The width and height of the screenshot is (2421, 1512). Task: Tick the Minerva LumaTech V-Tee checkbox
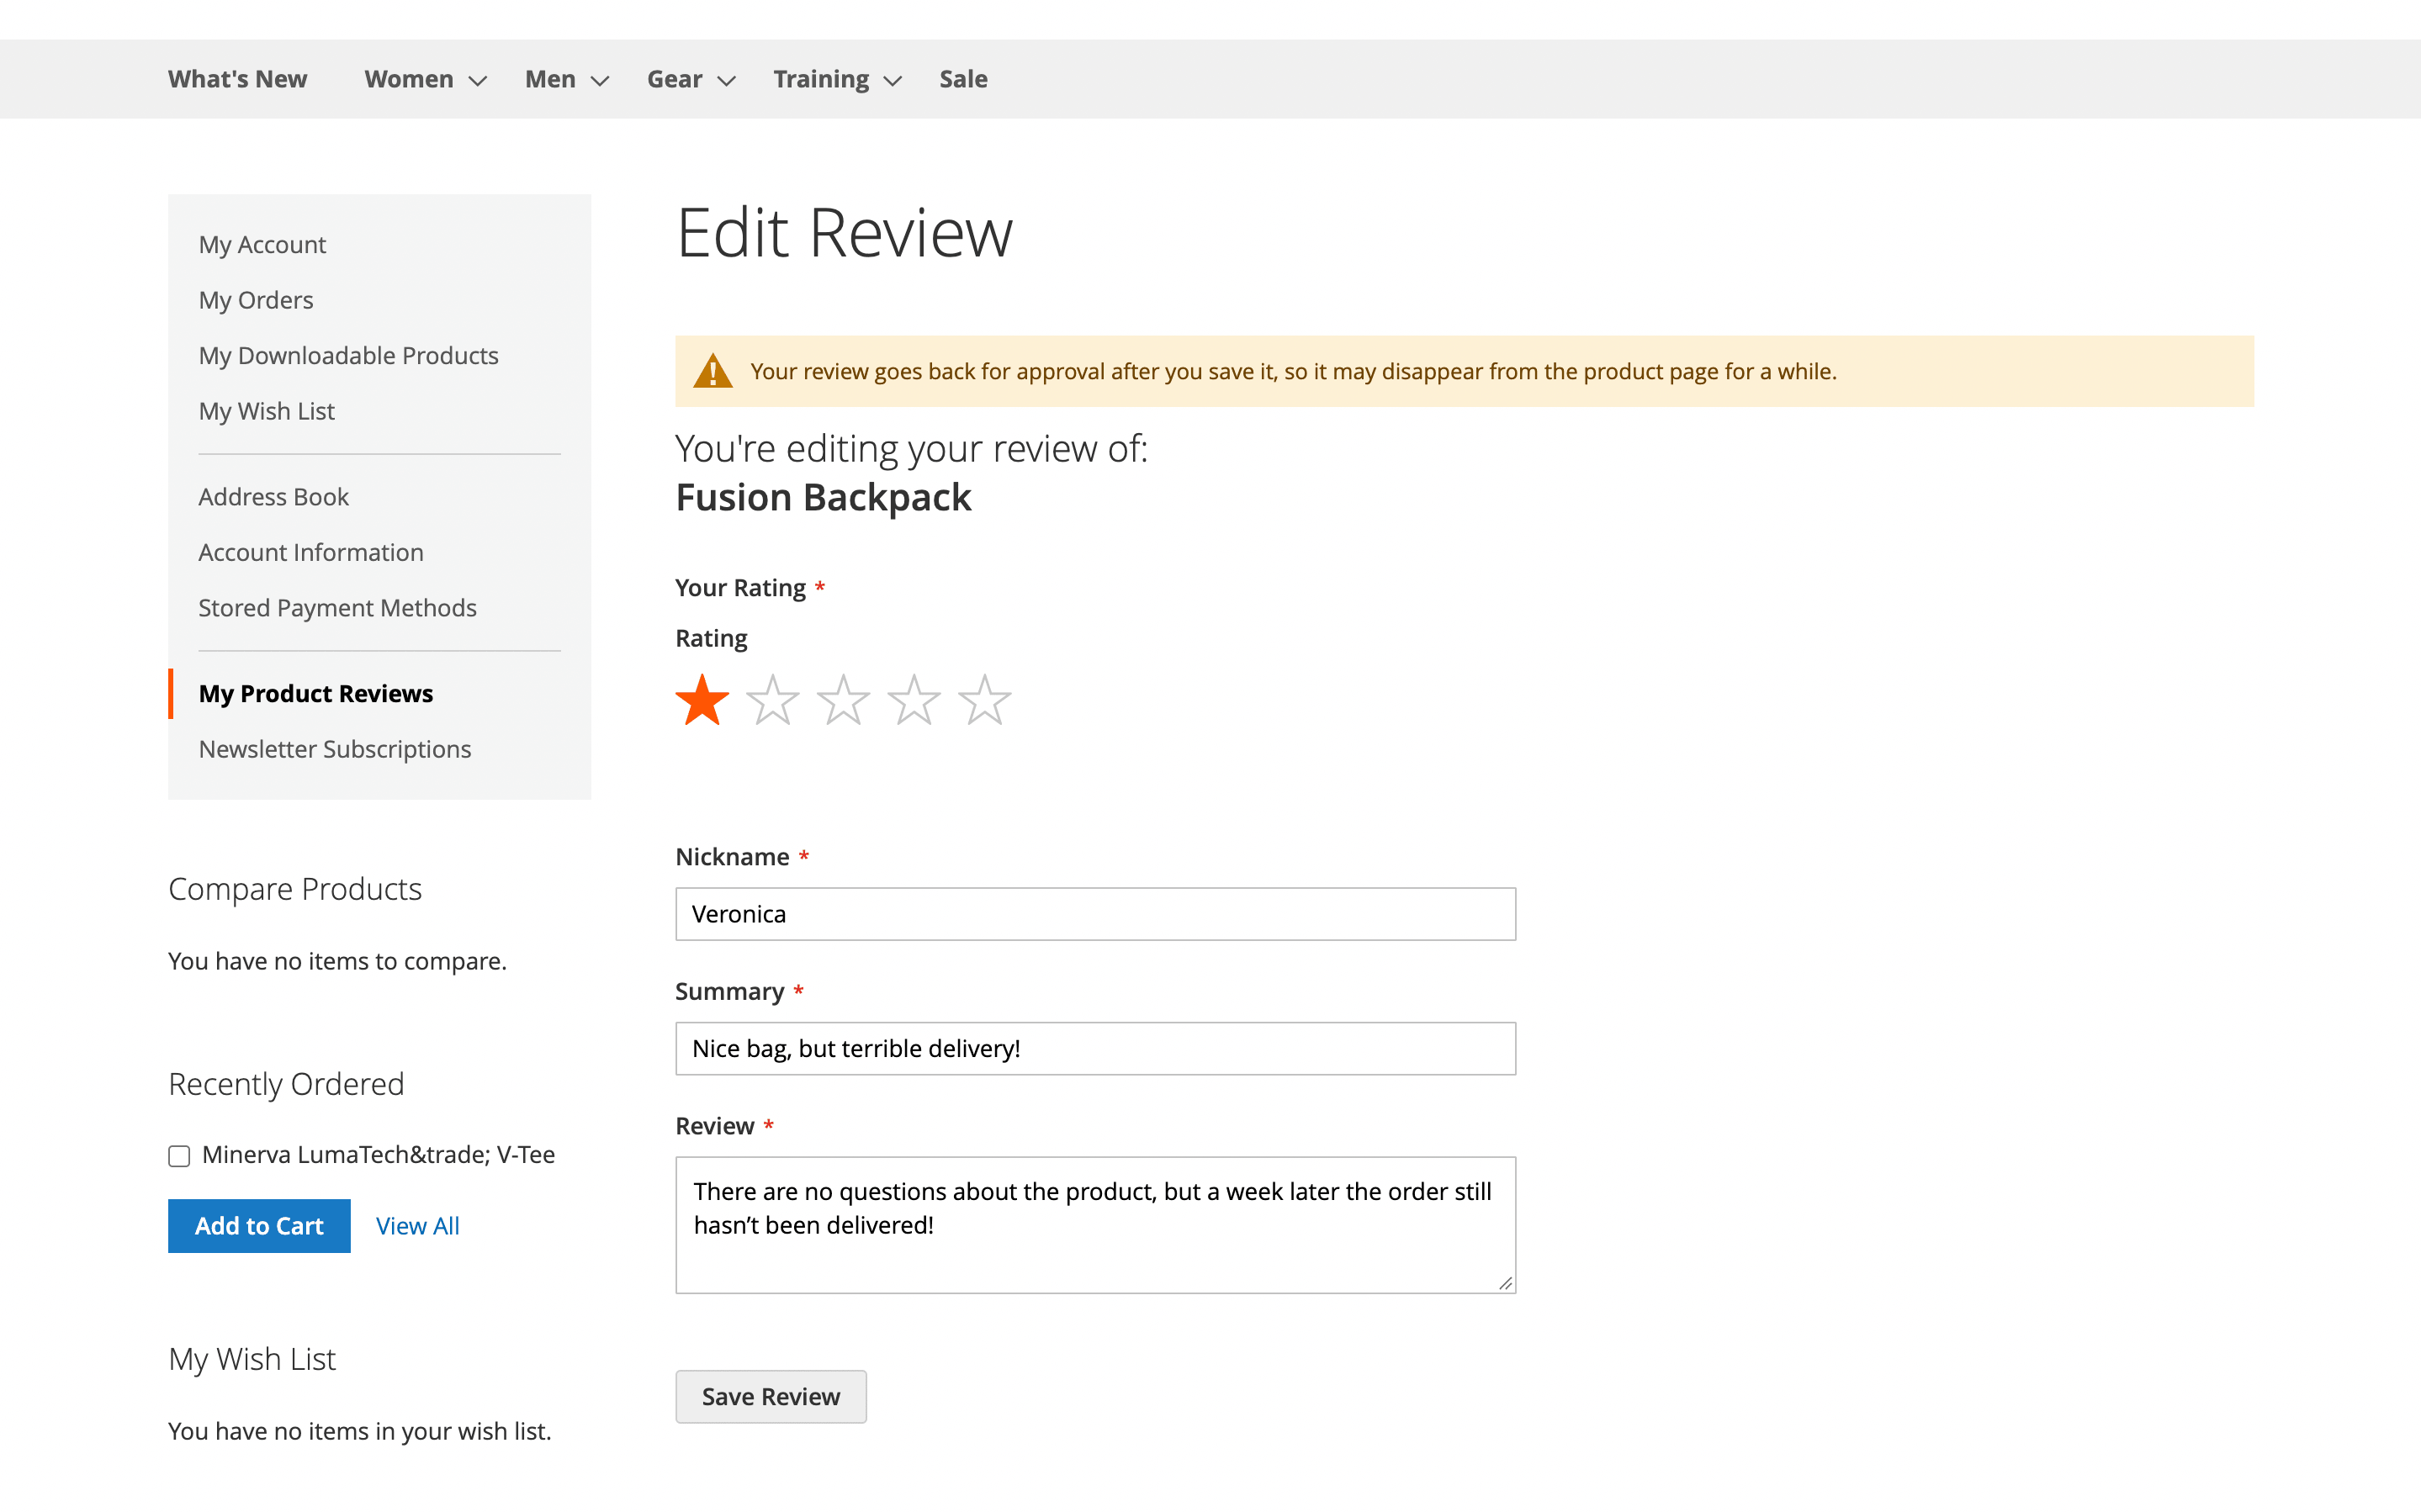[179, 1156]
